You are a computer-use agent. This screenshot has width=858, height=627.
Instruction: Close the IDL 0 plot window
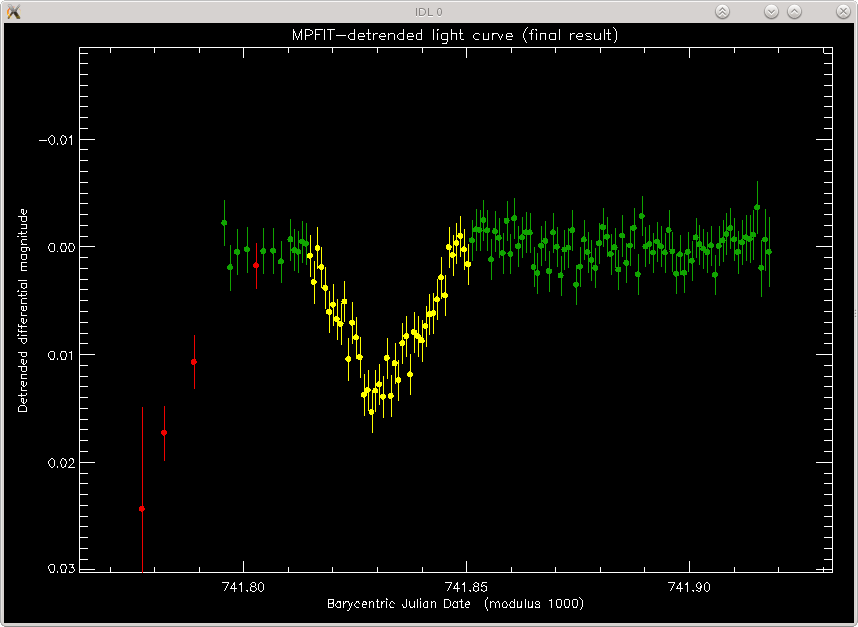click(x=843, y=11)
